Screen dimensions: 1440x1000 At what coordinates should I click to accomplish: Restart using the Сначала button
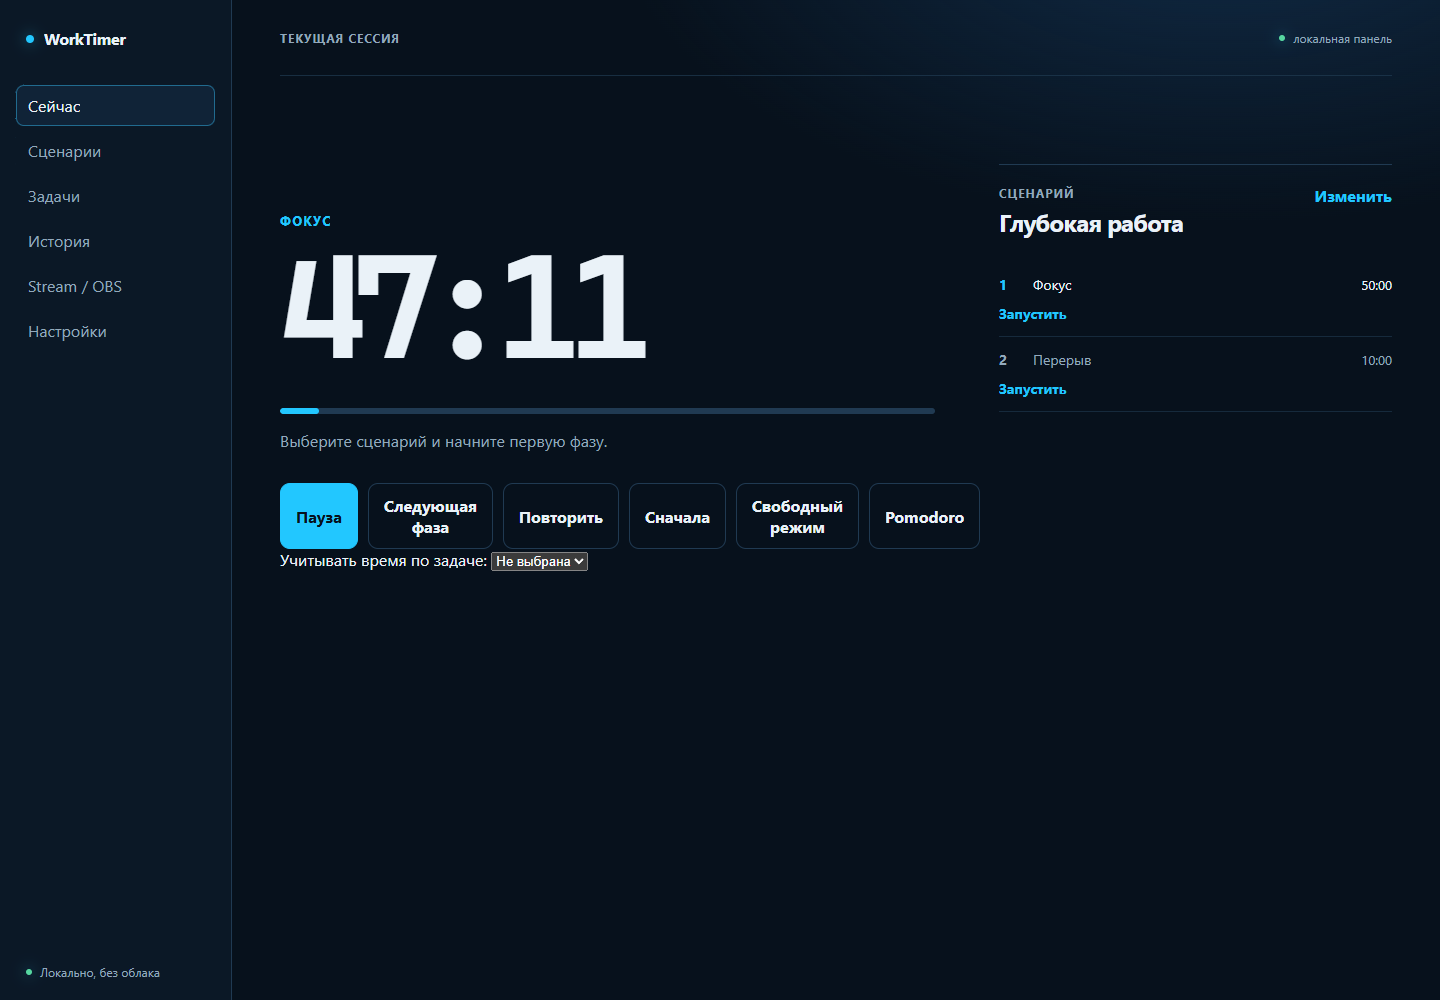click(x=677, y=516)
